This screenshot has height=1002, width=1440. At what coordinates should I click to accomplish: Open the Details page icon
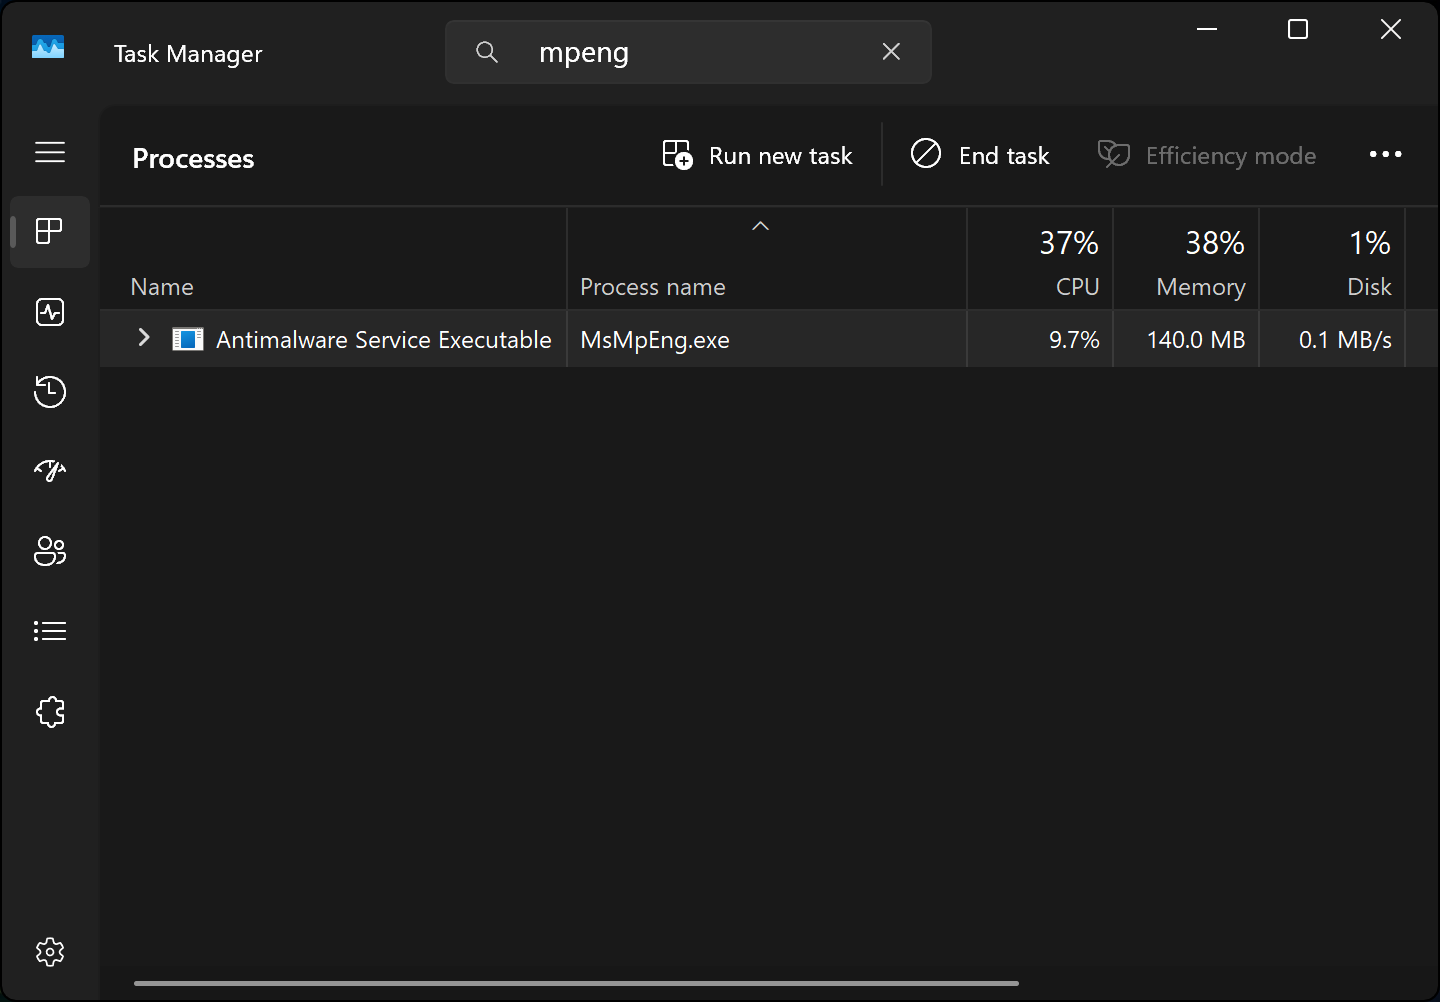(50, 631)
